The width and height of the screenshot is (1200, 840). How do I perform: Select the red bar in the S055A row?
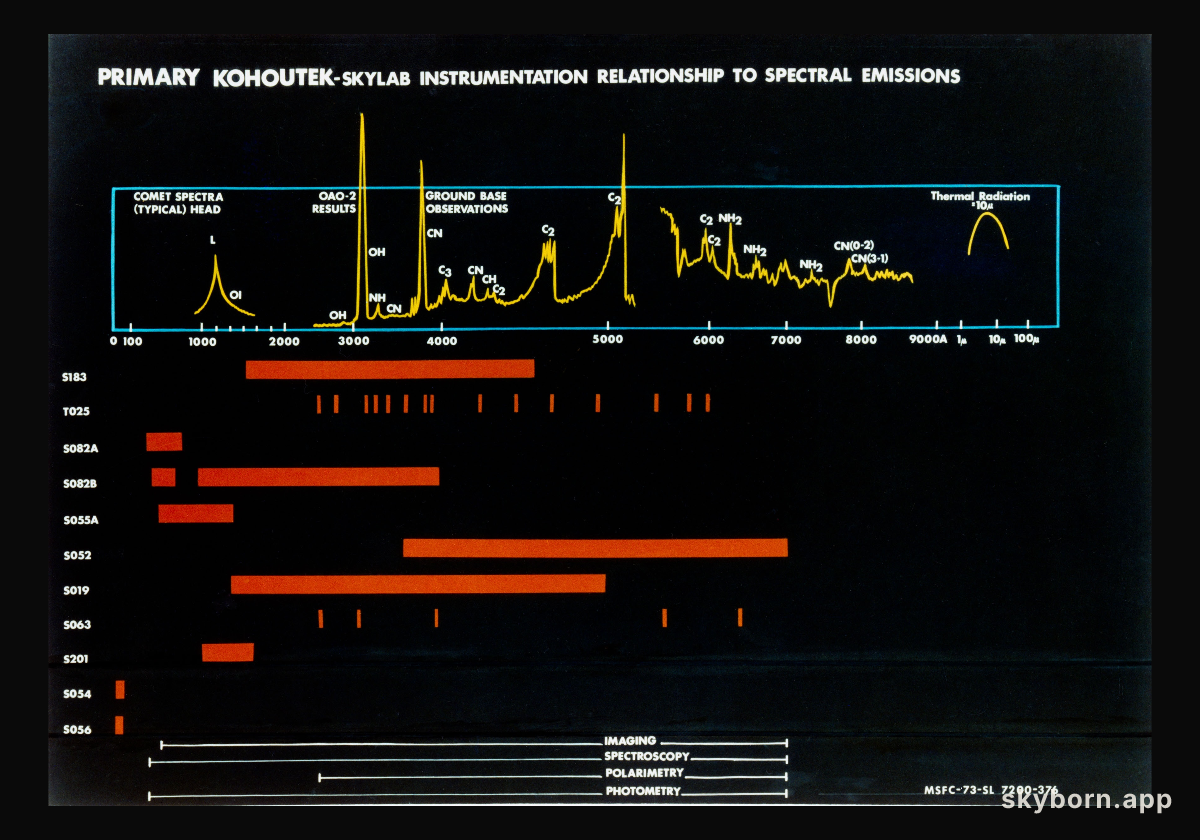[196, 513]
